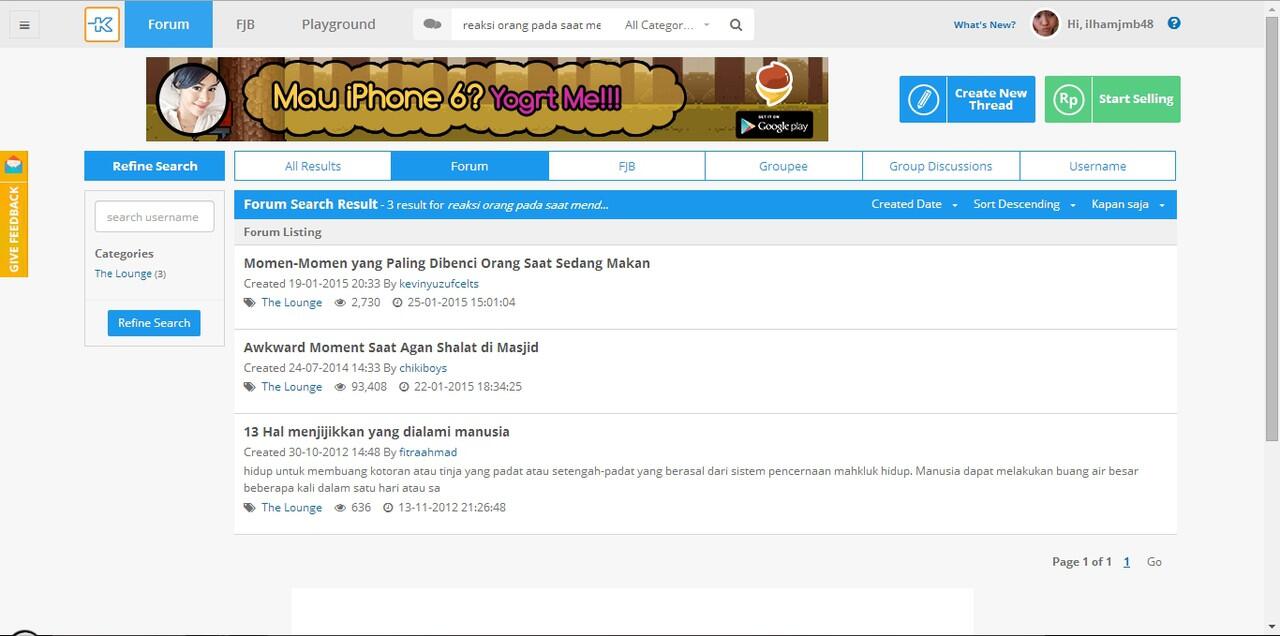Image resolution: width=1280 pixels, height=636 pixels.
Task: Go to Kaskus home via the logo
Action: 102,24
